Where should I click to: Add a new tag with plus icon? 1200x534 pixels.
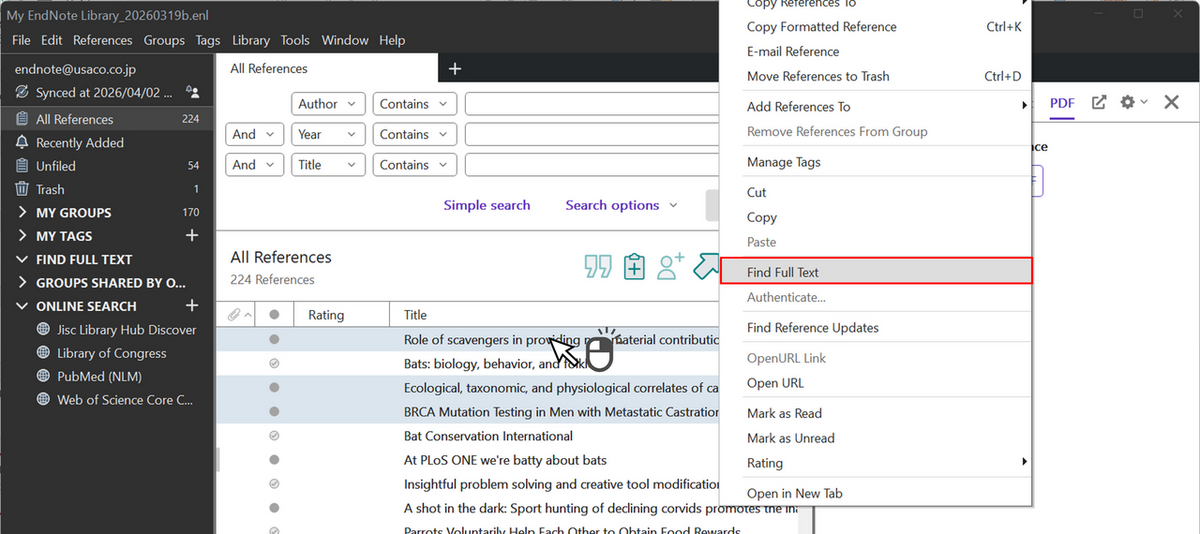[192, 236]
